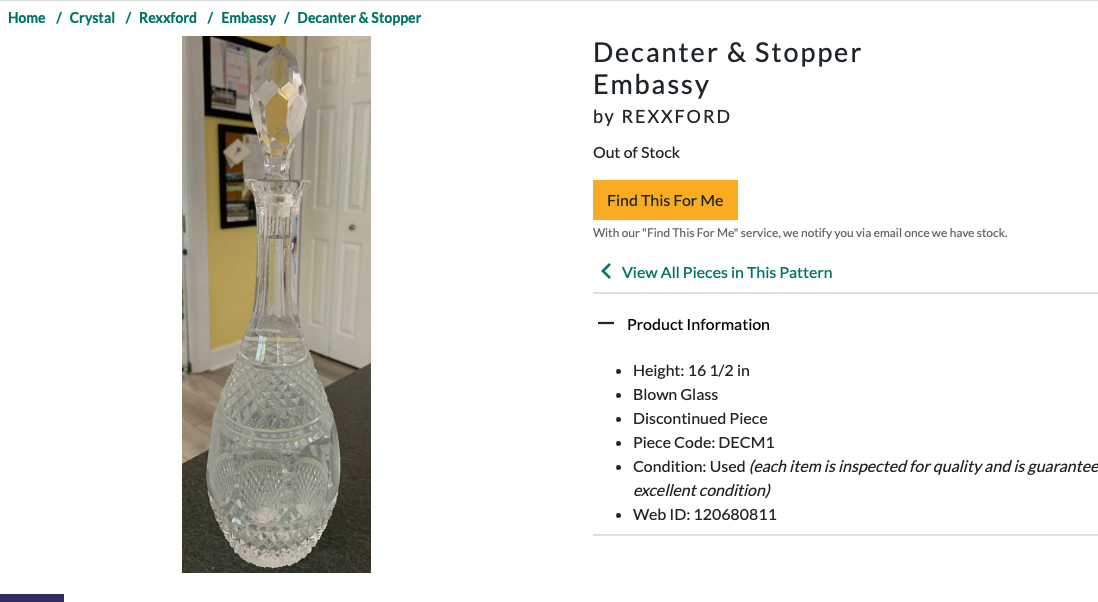Click the Blown Glass bullet item
Viewport: 1098px width, 602px height.
[x=676, y=395]
